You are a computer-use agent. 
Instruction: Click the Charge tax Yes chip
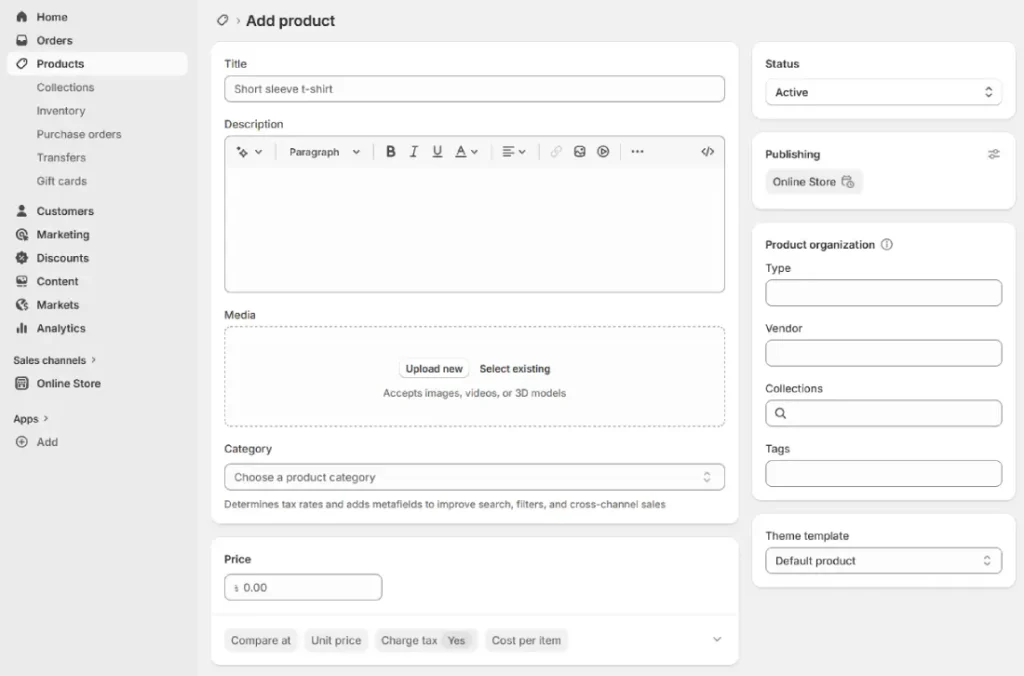[426, 641]
